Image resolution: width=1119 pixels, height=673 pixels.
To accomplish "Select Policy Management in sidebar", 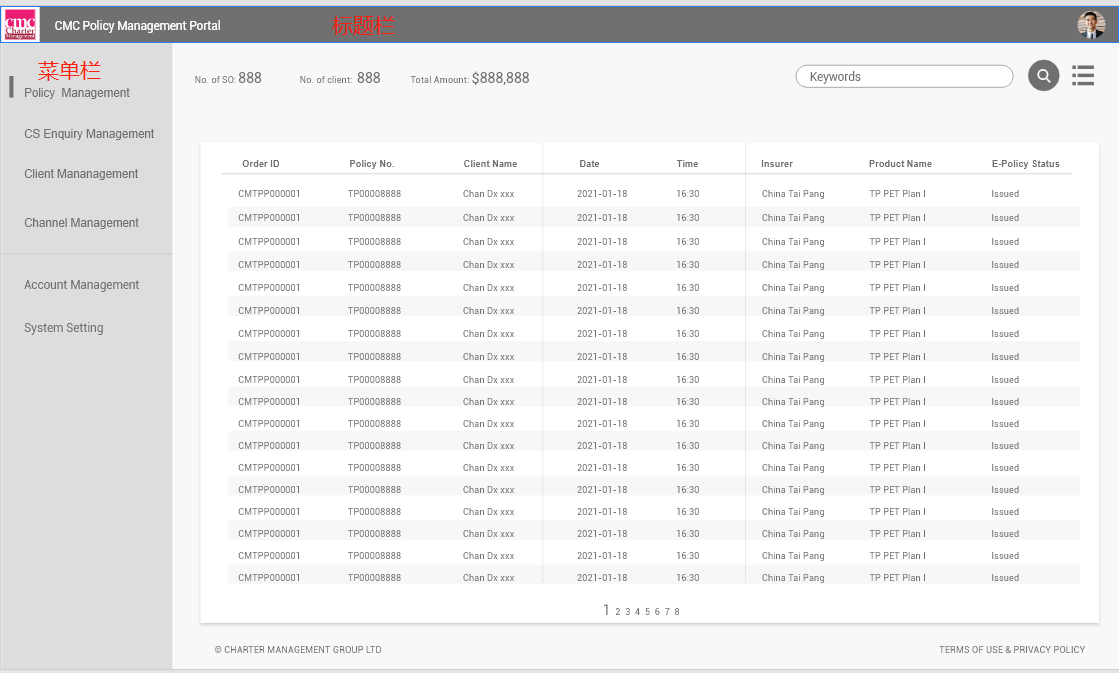I will pyautogui.click(x=76, y=93).
